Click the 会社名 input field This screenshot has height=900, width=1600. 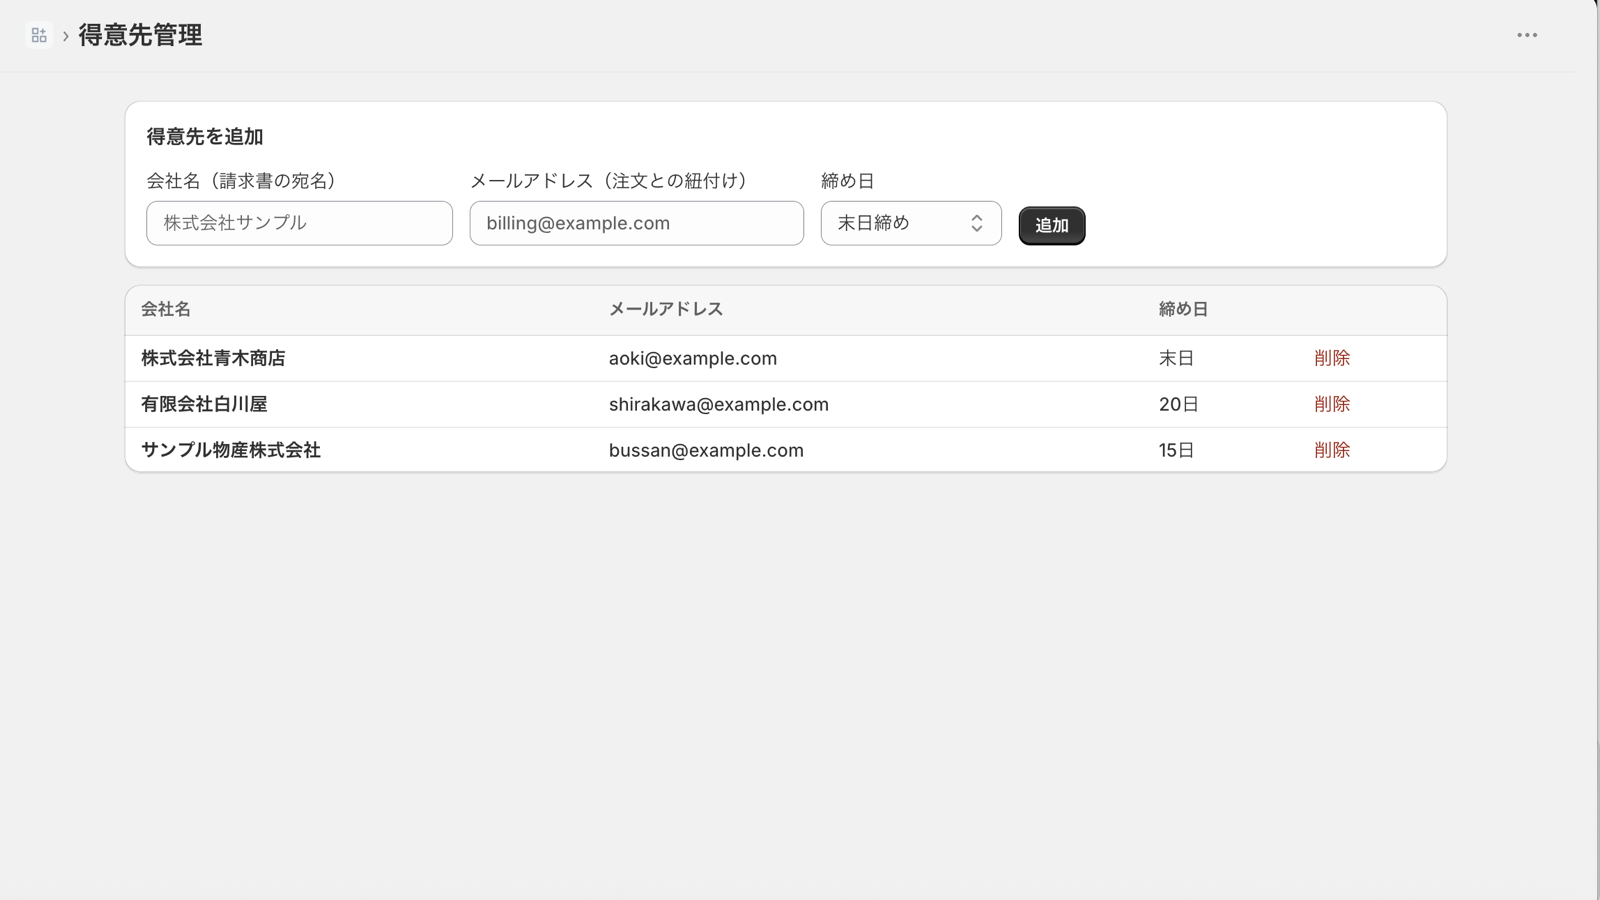(299, 223)
